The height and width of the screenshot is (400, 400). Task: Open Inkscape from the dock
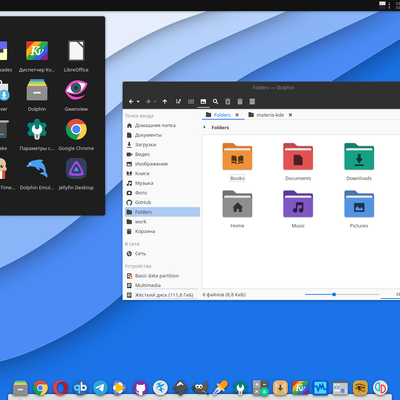point(180,388)
